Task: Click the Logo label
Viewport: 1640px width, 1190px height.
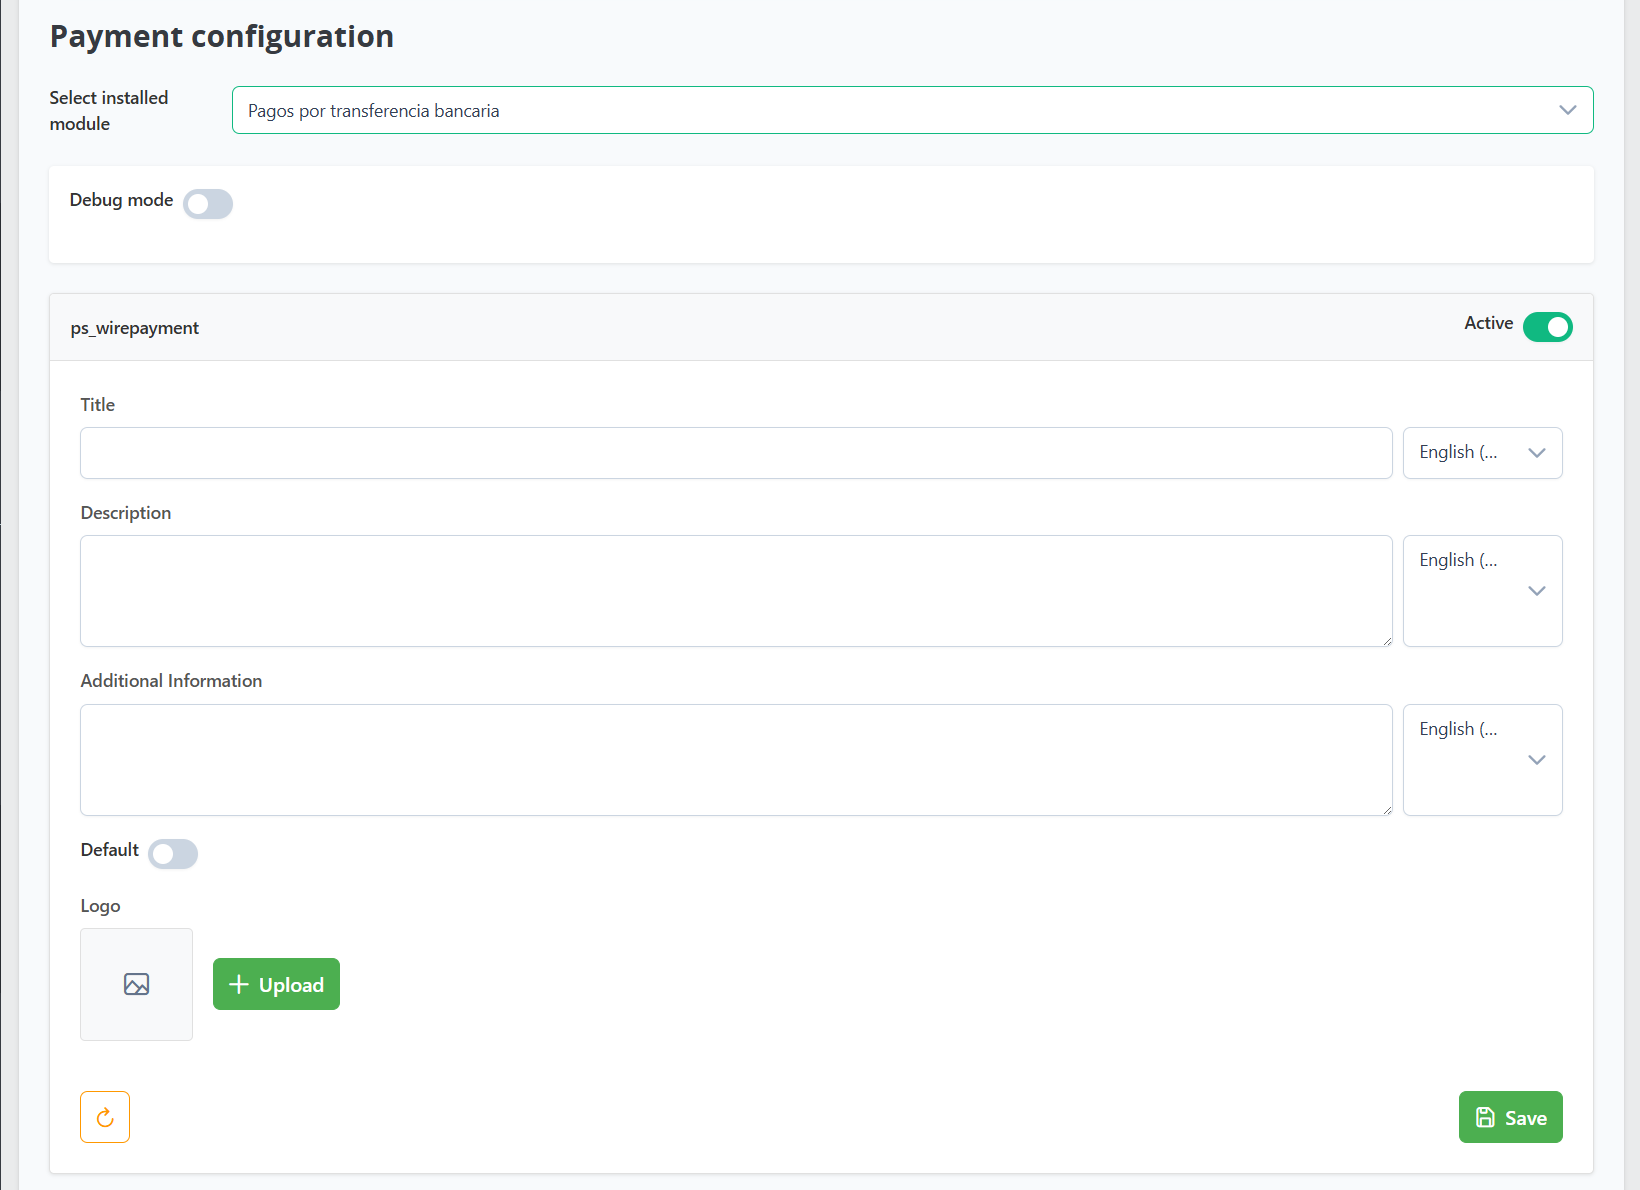Action: pyautogui.click(x=100, y=906)
